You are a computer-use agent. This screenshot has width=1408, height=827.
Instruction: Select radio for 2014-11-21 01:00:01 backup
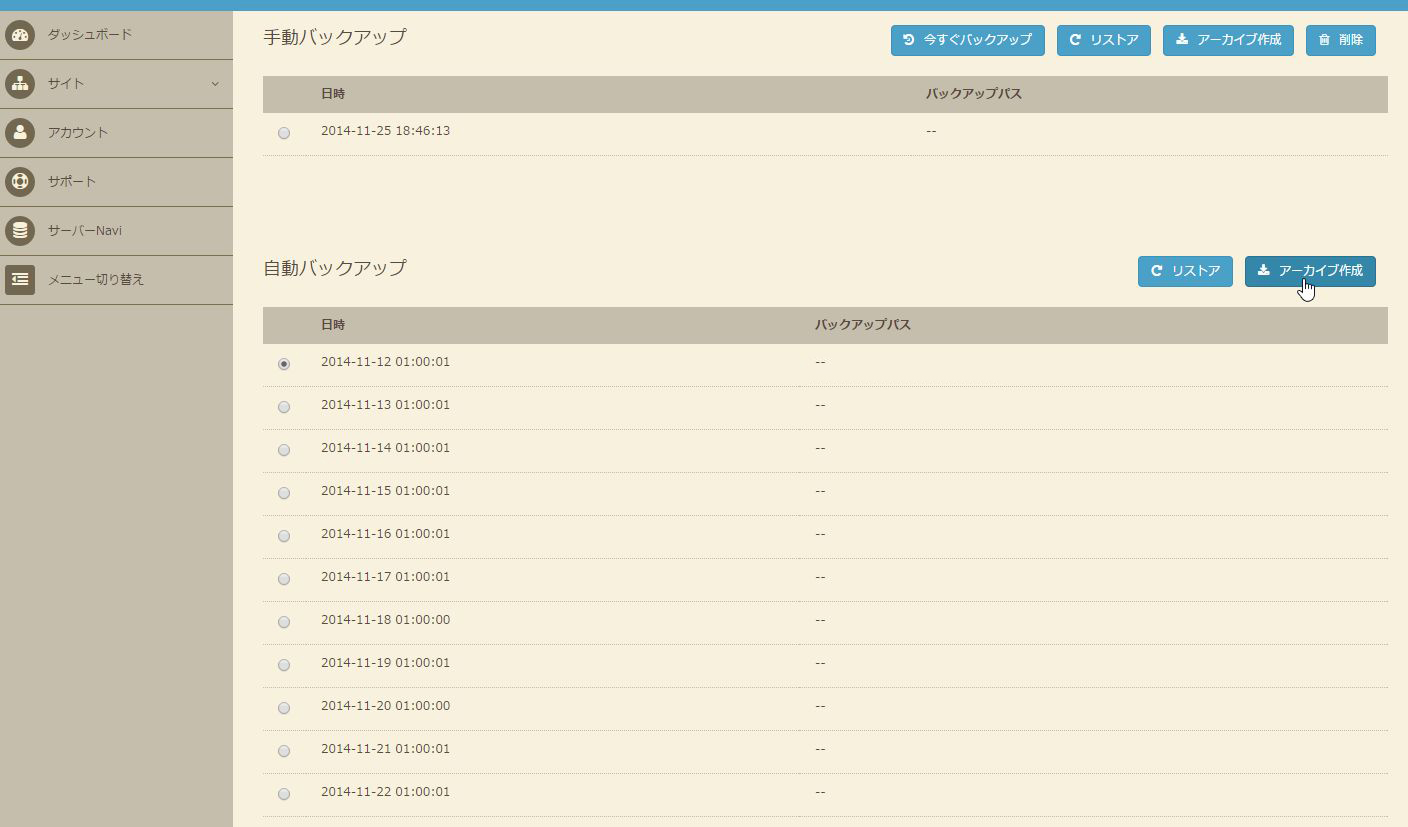pyautogui.click(x=284, y=751)
